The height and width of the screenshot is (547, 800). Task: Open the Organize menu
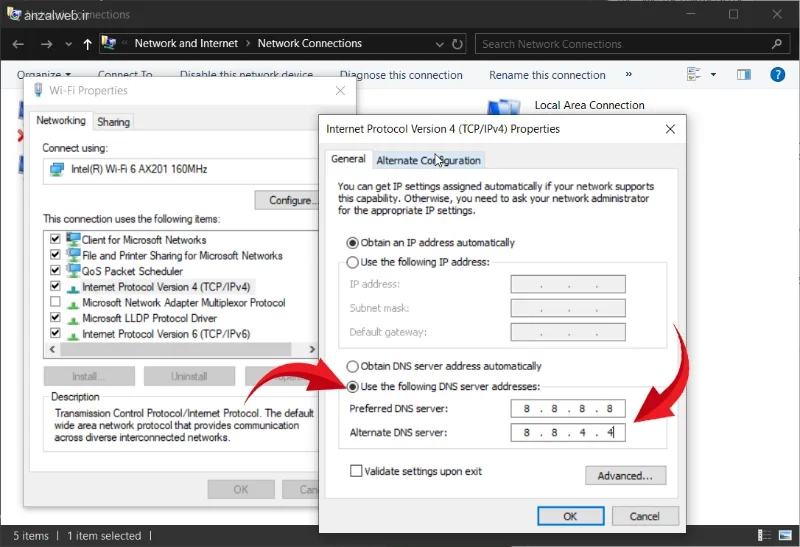coord(43,74)
